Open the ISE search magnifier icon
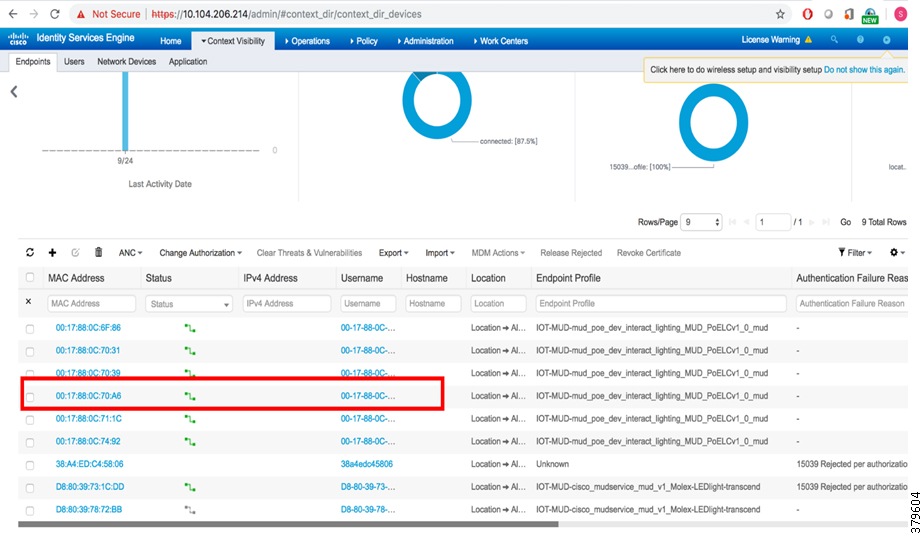Screen dimensions: 924x536 tap(834, 39)
